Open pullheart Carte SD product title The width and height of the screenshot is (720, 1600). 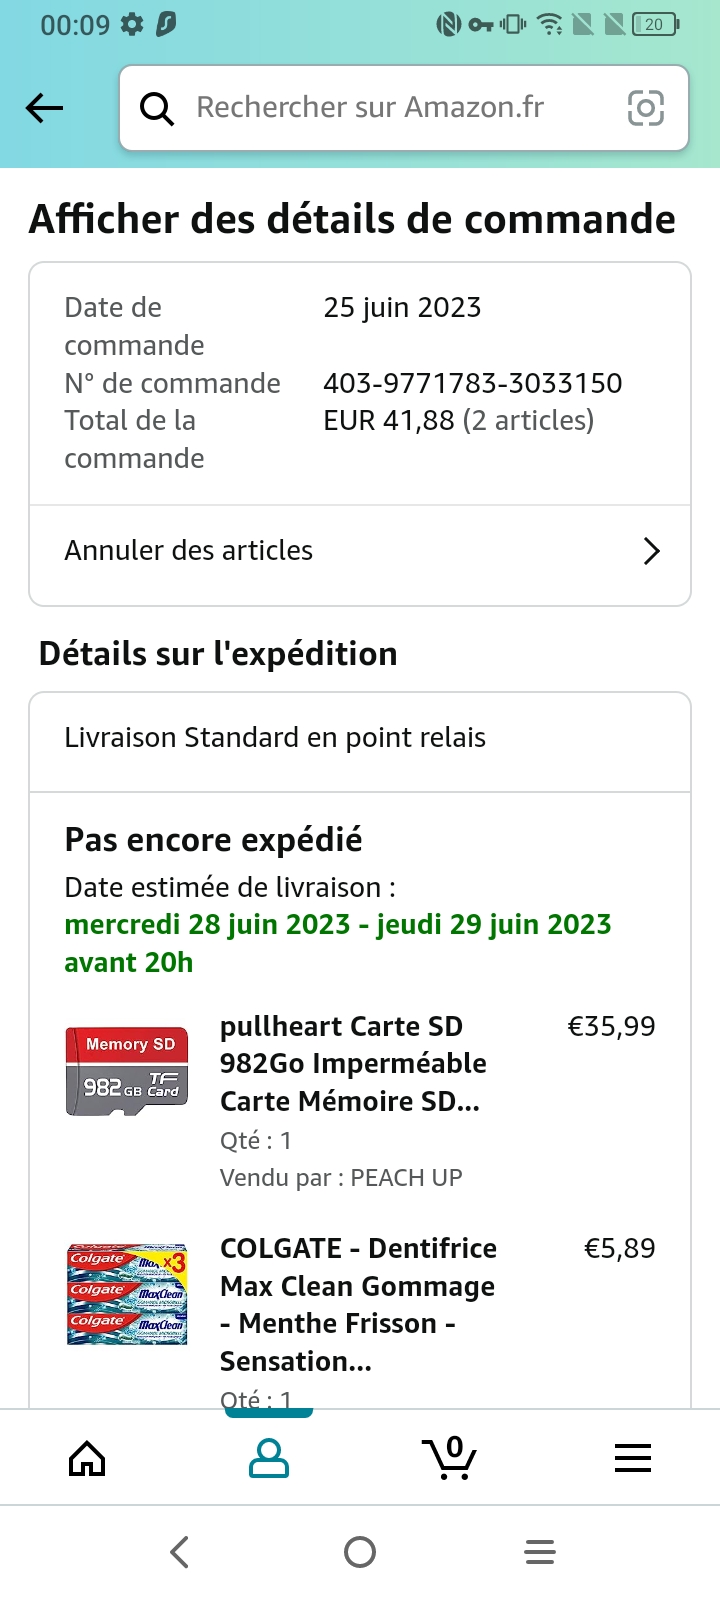(x=353, y=1064)
